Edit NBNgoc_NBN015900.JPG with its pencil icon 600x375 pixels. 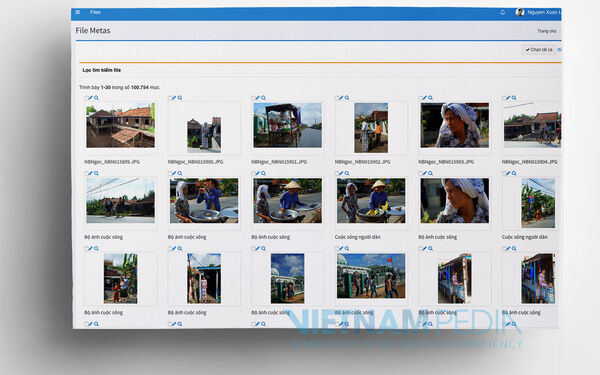tap(174, 98)
